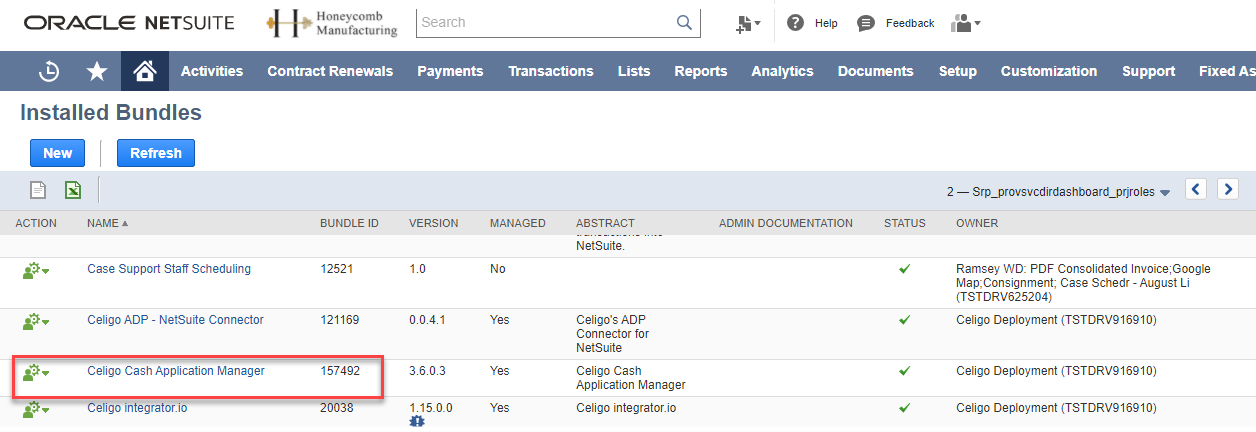The height and width of the screenshot is (432, 1256).
Task: Open the Celigo integrator.io bundle link
Action: pos(137,408)
